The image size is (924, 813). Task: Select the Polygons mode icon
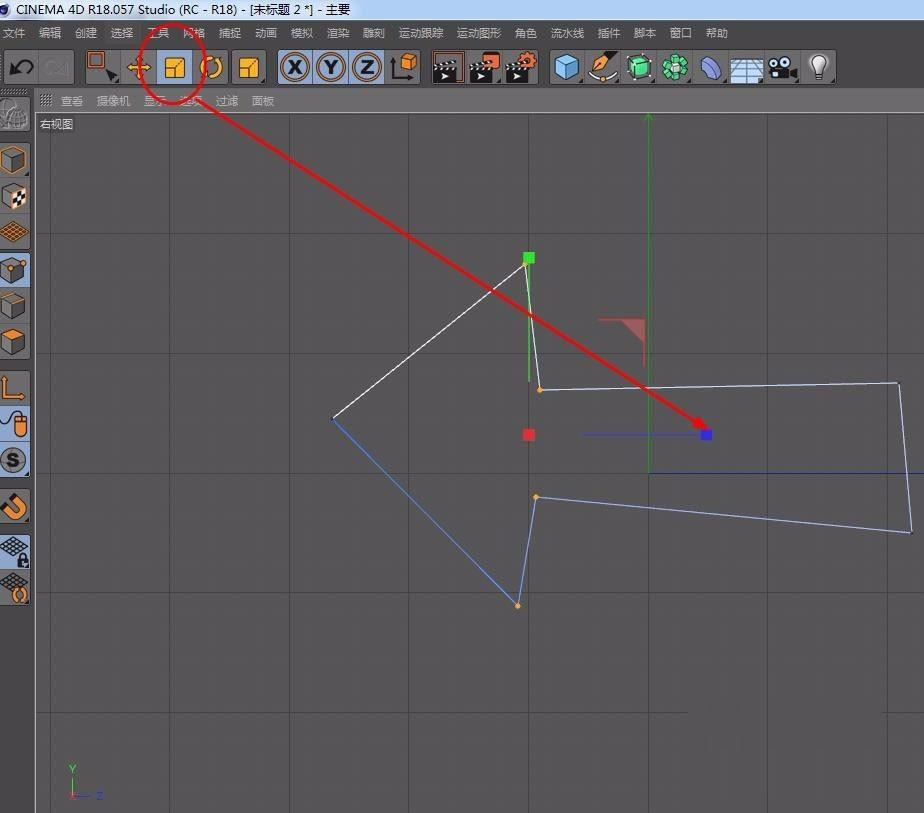[16, 340]
